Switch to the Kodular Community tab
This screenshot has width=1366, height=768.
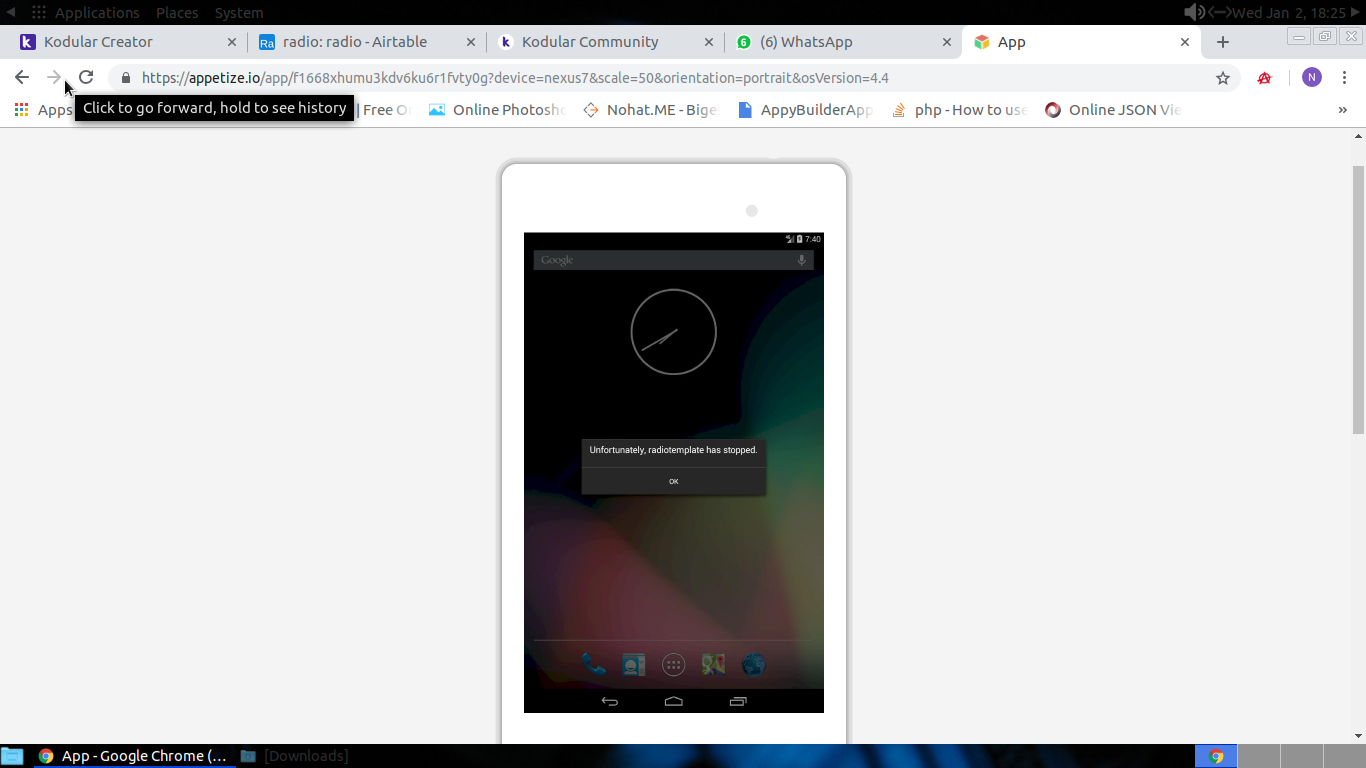[608, 42]
